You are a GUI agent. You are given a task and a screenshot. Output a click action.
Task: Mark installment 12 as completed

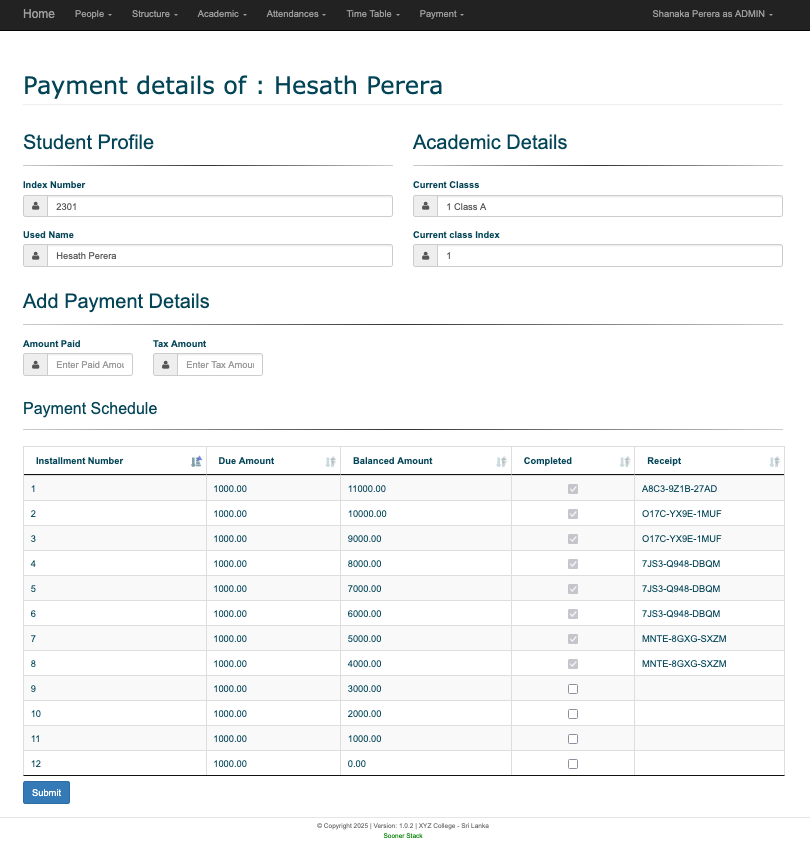(573, 764)
